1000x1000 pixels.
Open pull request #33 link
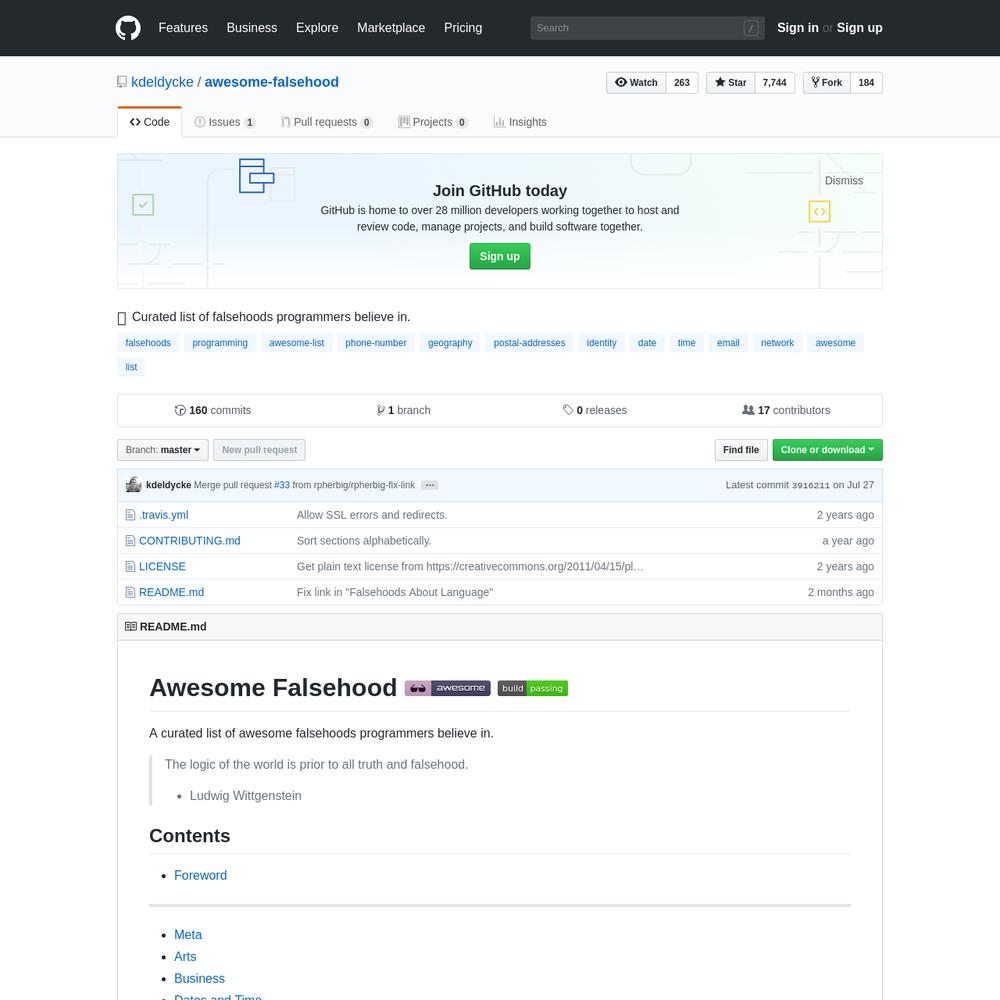(x=282, y=485)
